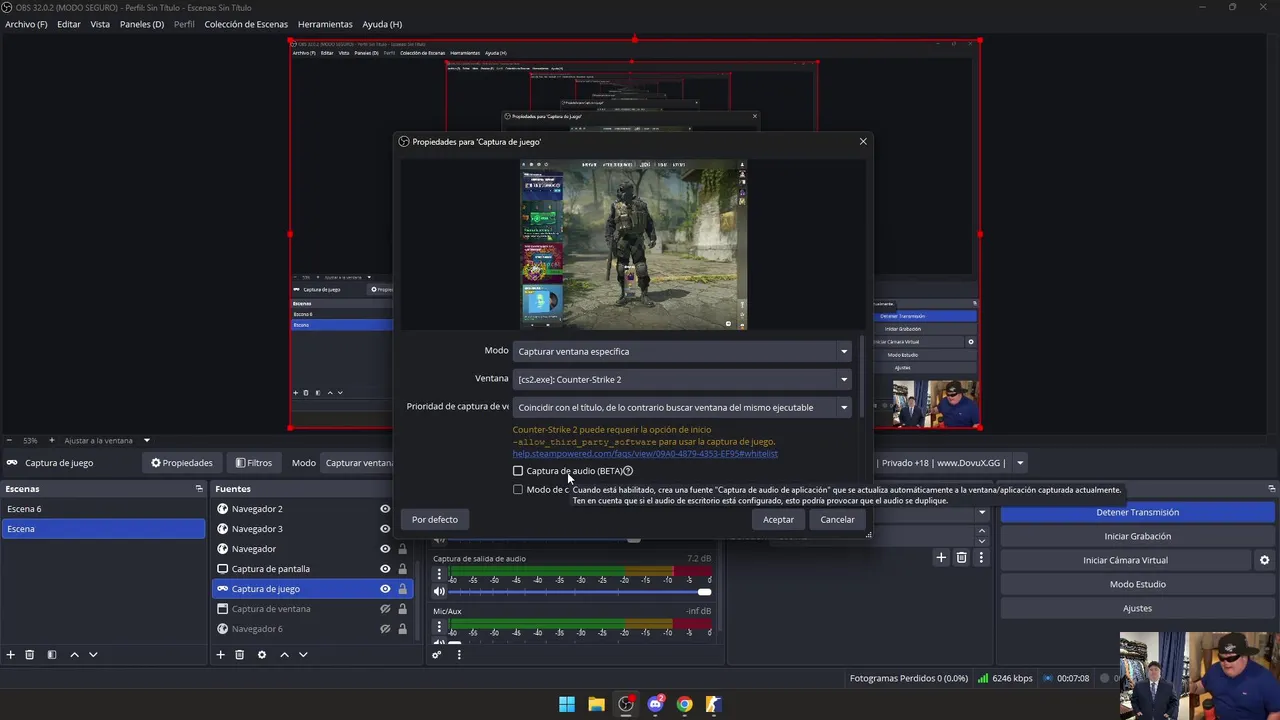Delete selected scene with the Escenas trash icon

(30, 654)
